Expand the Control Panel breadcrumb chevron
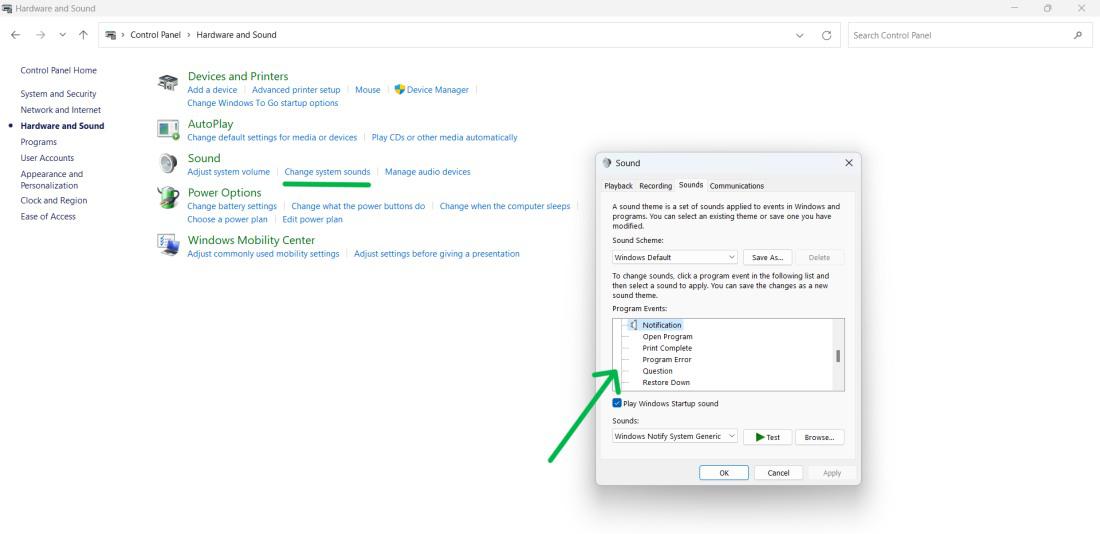This screenshot has width=1100, height=534. [x=189, y=35]
